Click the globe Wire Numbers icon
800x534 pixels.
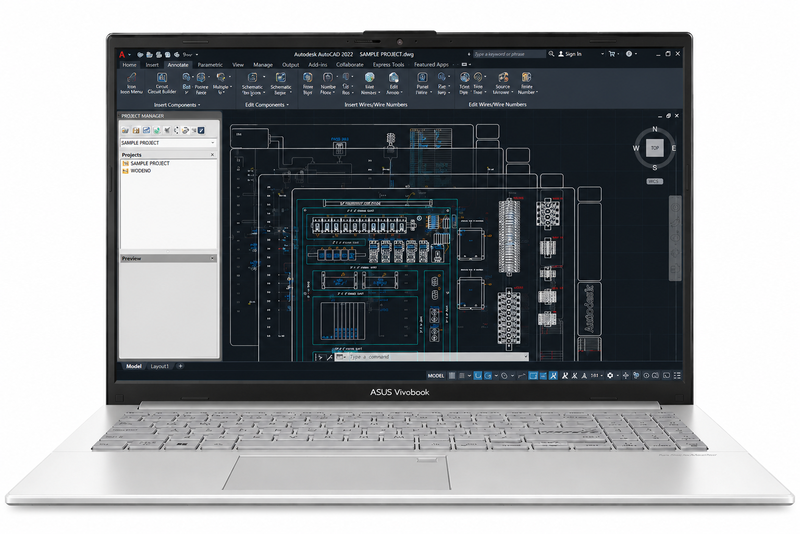pos(369,77)
